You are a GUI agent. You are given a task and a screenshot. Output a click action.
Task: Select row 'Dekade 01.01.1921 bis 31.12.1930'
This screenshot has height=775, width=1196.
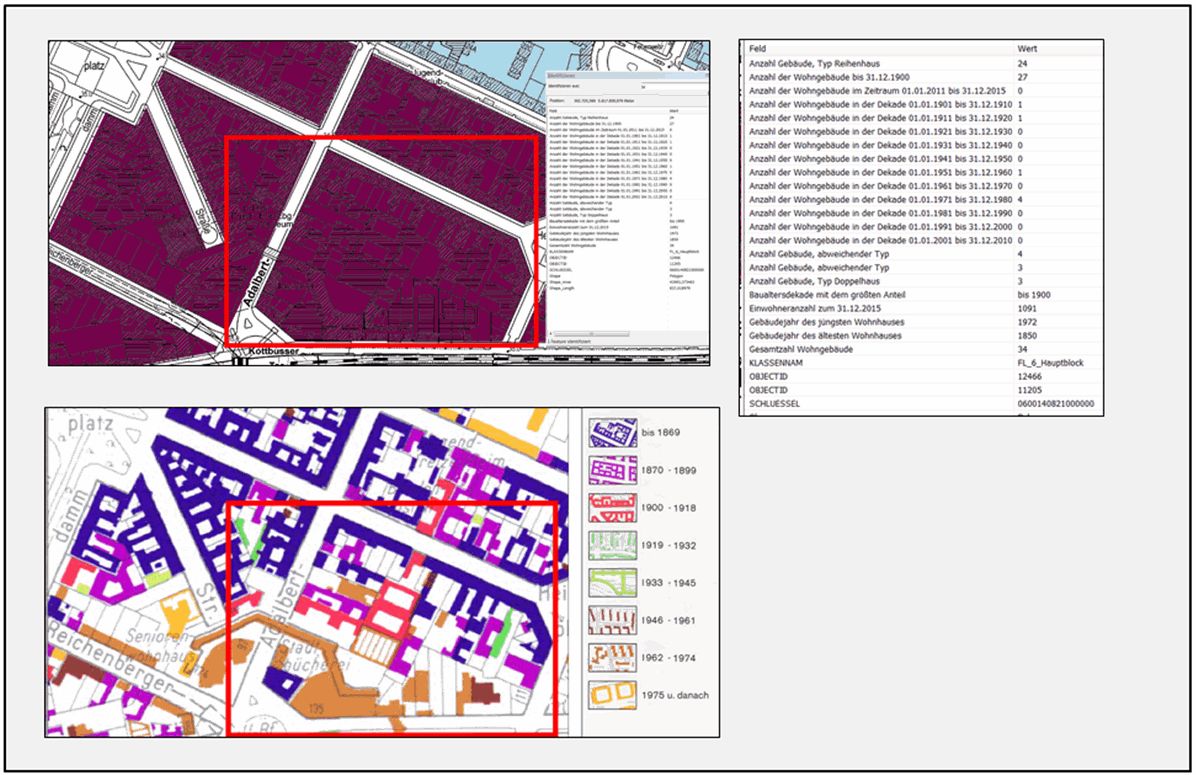(921, 132)
